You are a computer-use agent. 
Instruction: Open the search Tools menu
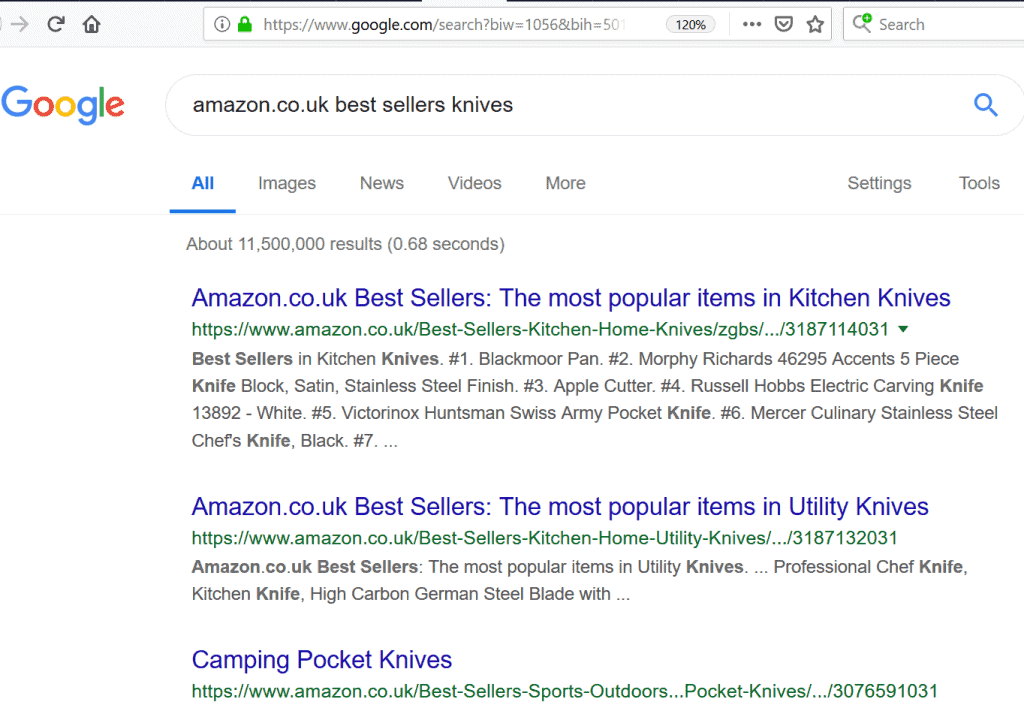pyautogui.click(x=979, y=183)
